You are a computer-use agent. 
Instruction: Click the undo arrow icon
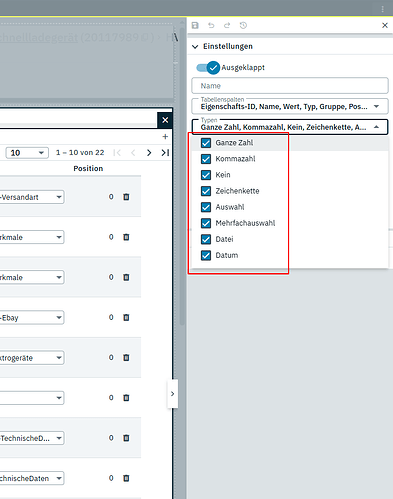pos(211,25)
